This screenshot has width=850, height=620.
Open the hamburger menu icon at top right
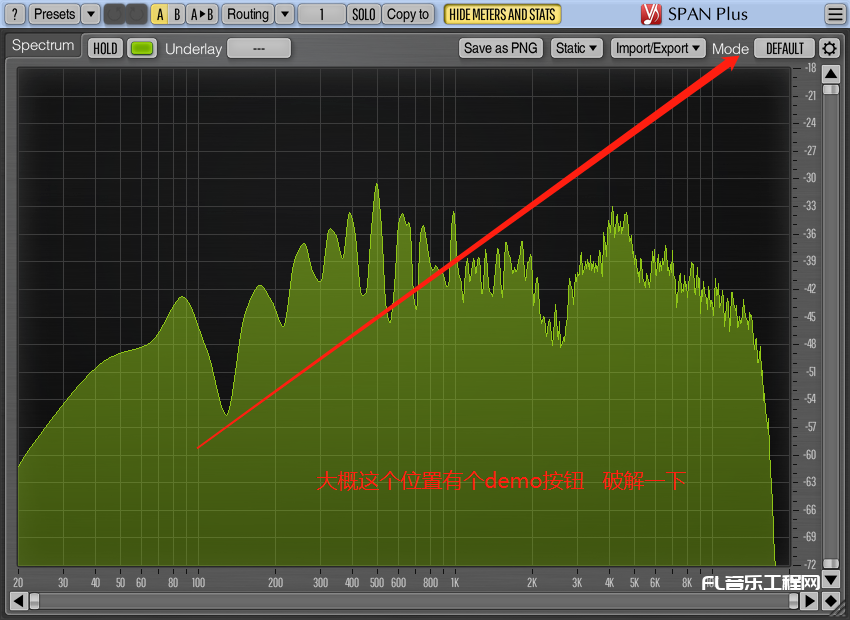(x=836, y=14)
